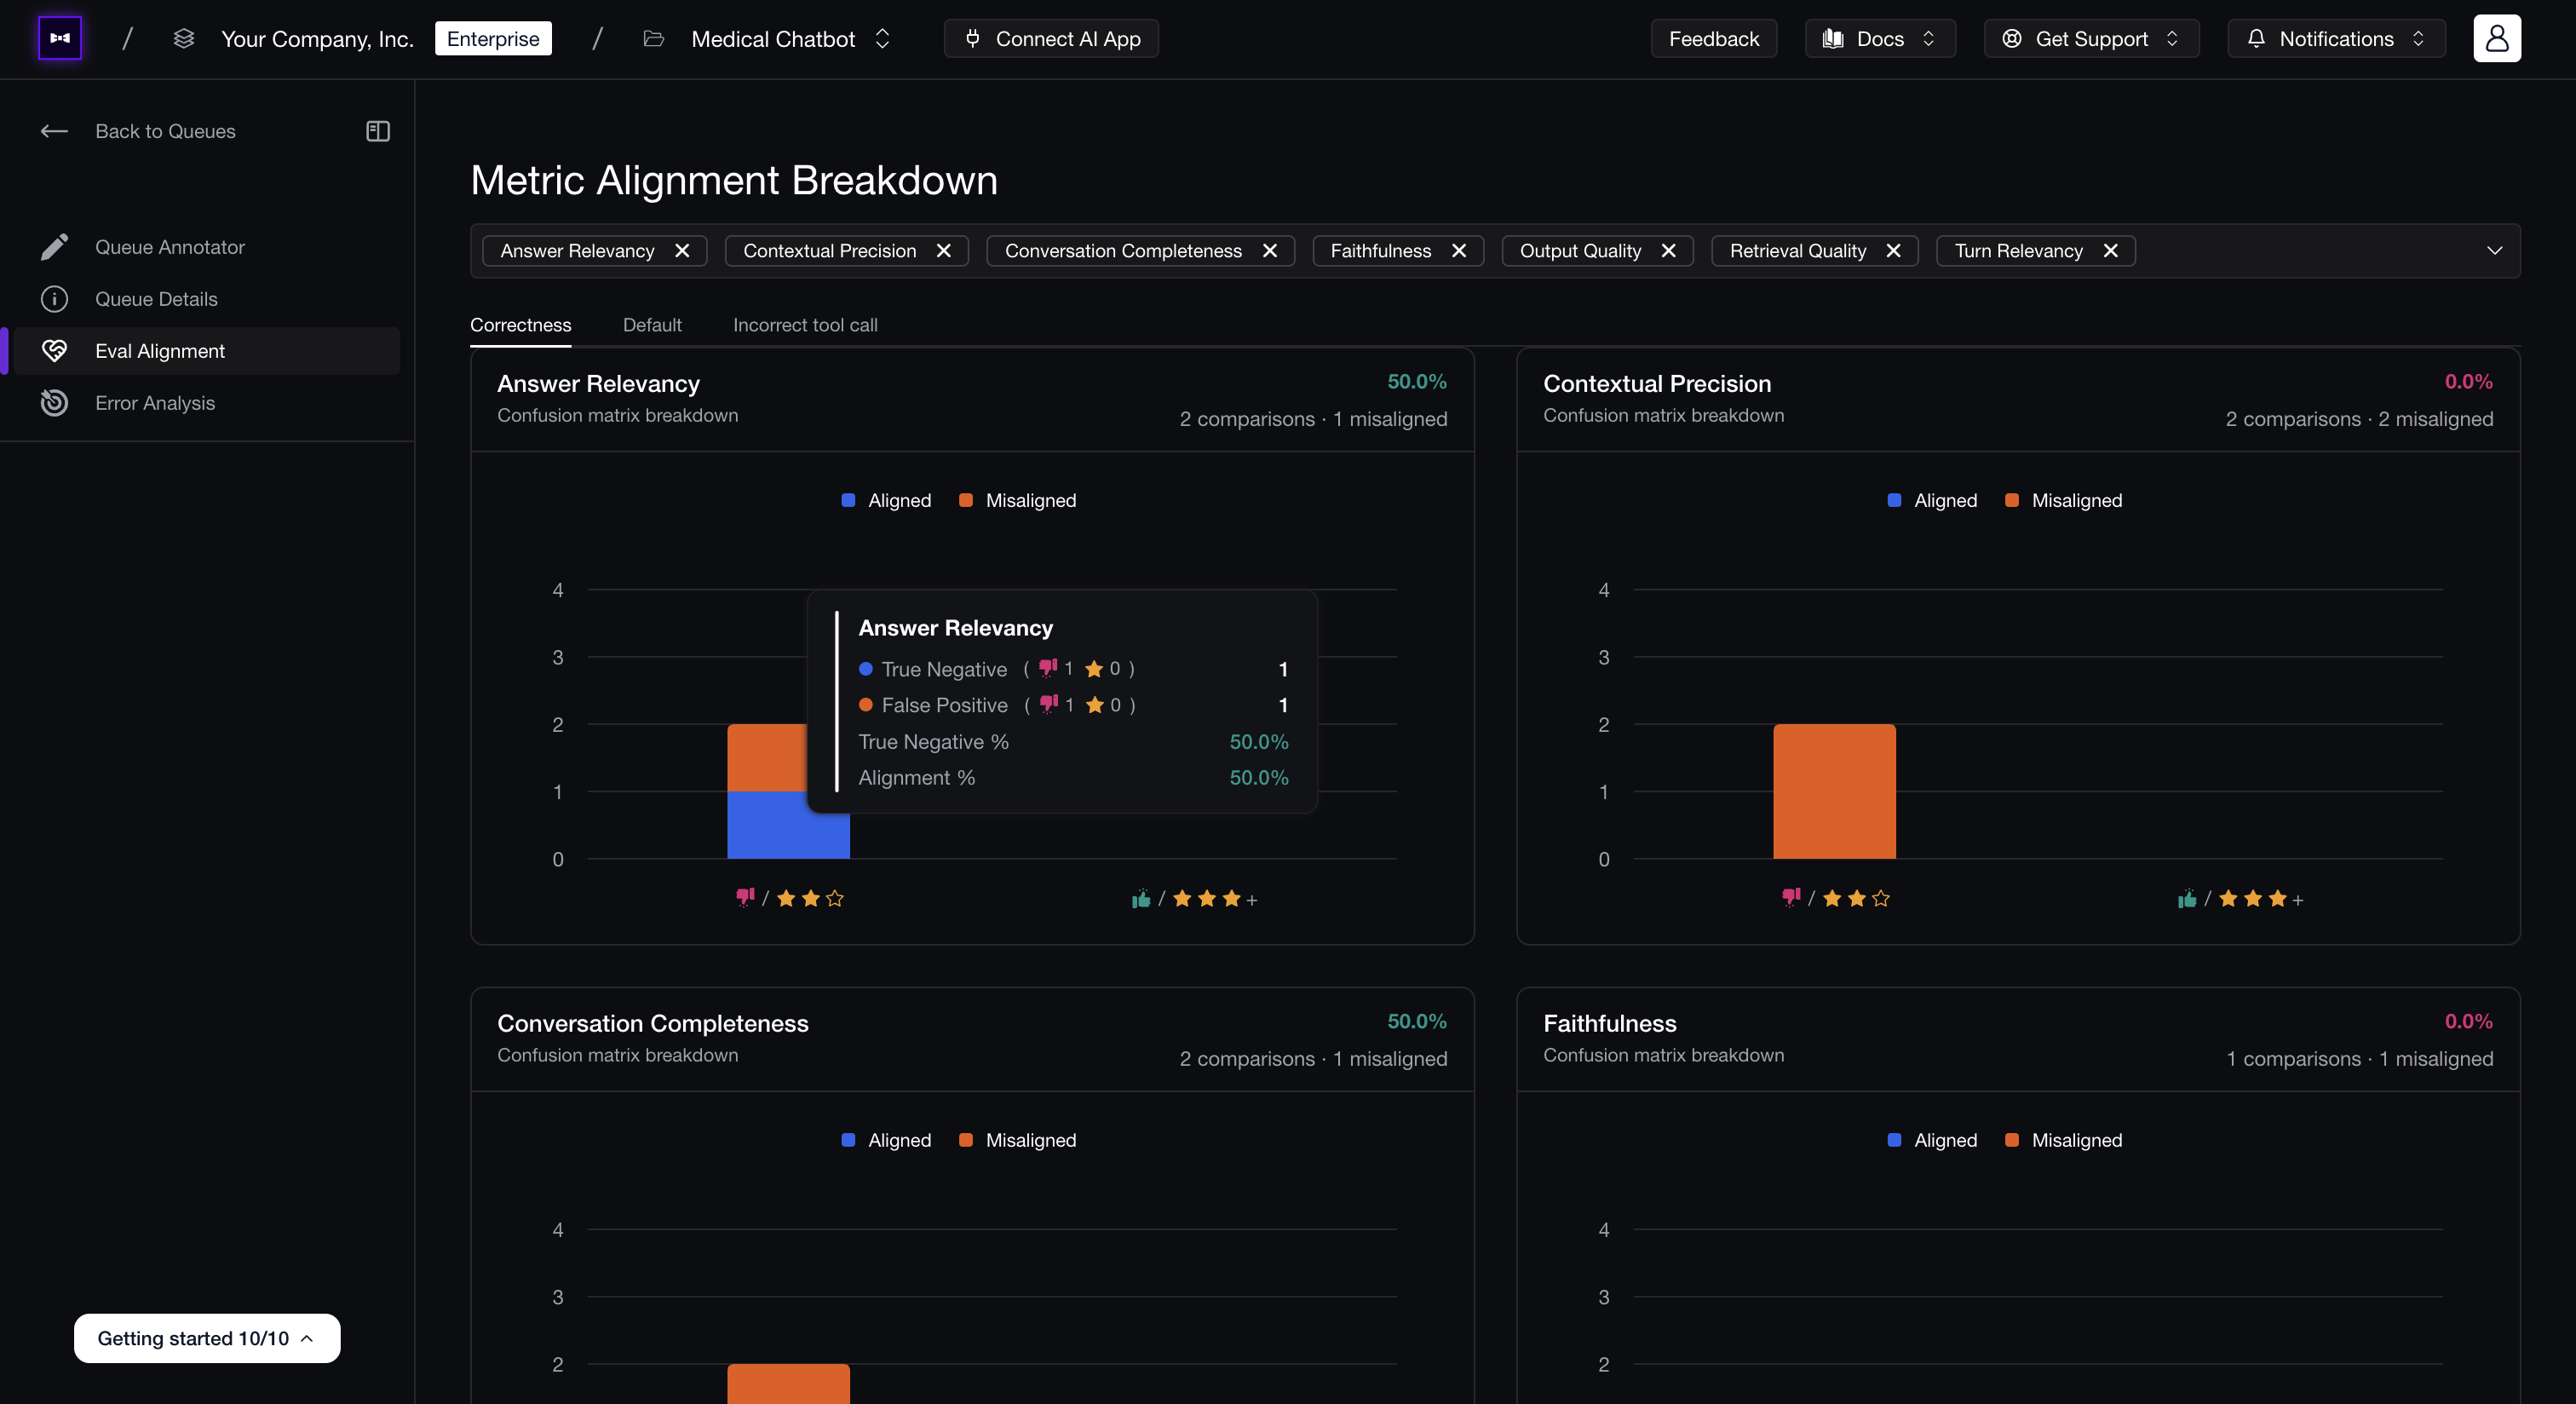Viewport: 2576px width, 1404px height.
Task: Open Queue Annotator pencil icon
Action: [x=54, y=247]
